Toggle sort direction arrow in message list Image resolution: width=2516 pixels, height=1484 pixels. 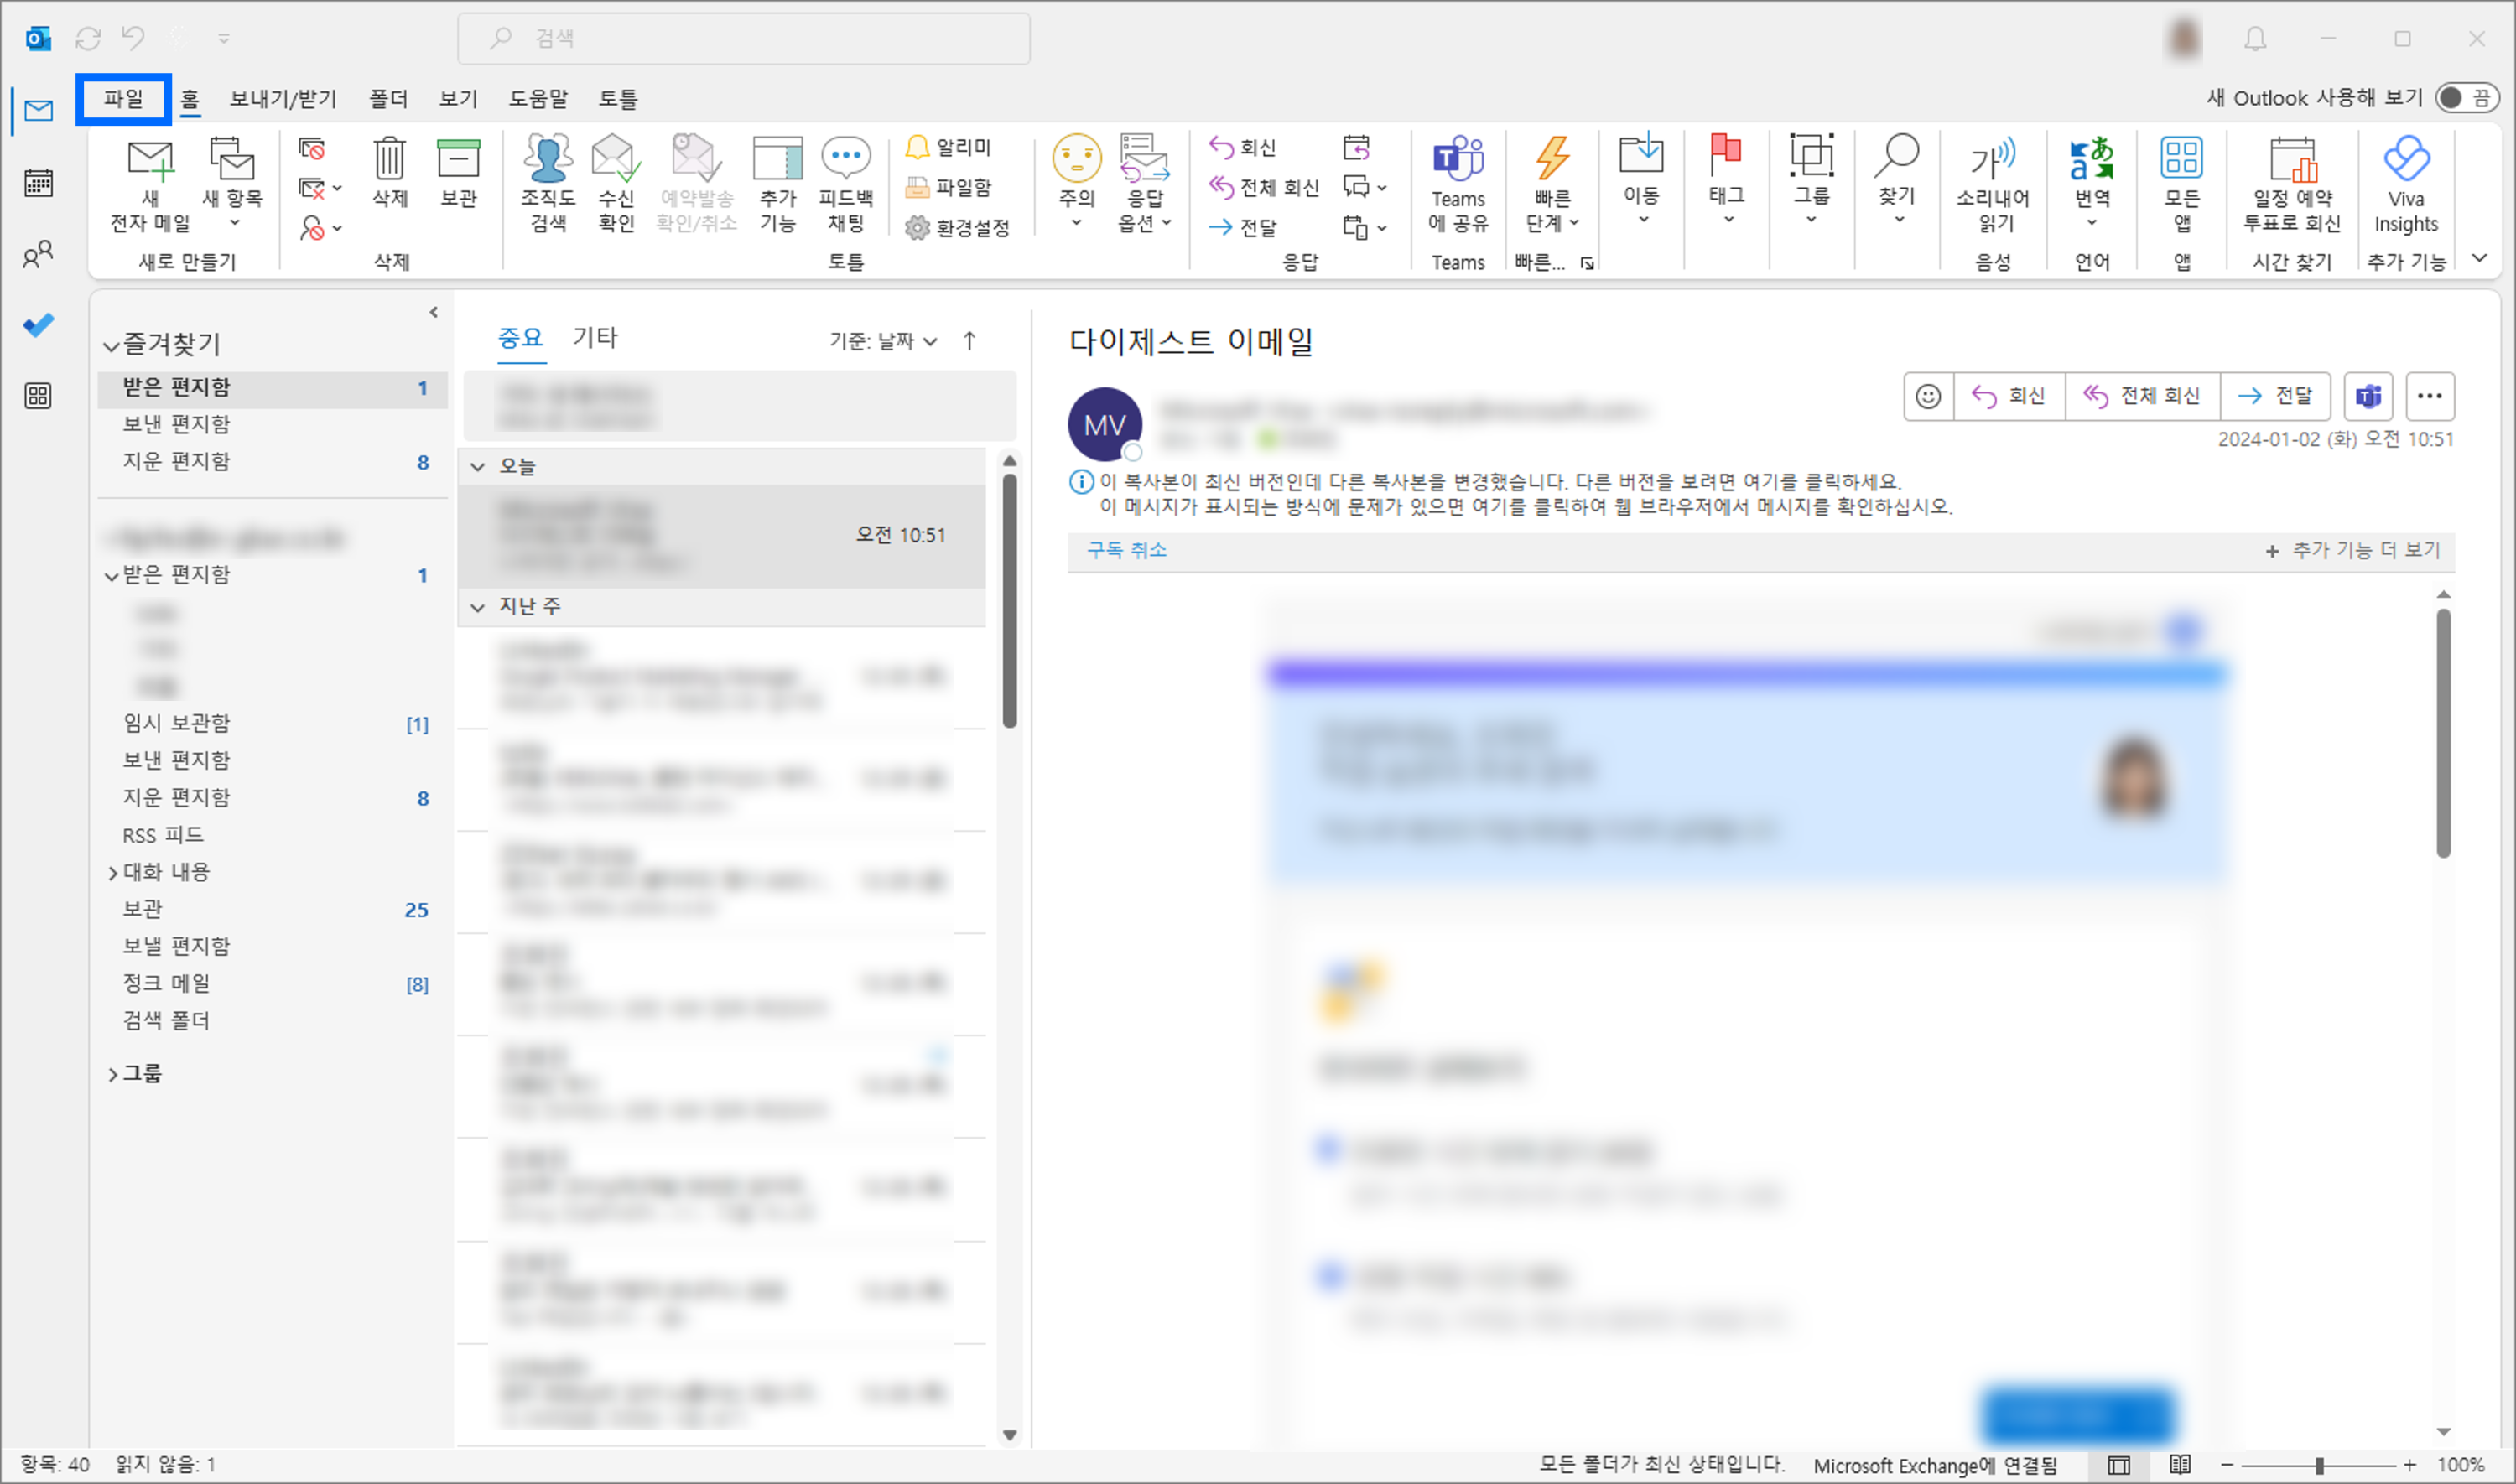click(x=969, y=341)
